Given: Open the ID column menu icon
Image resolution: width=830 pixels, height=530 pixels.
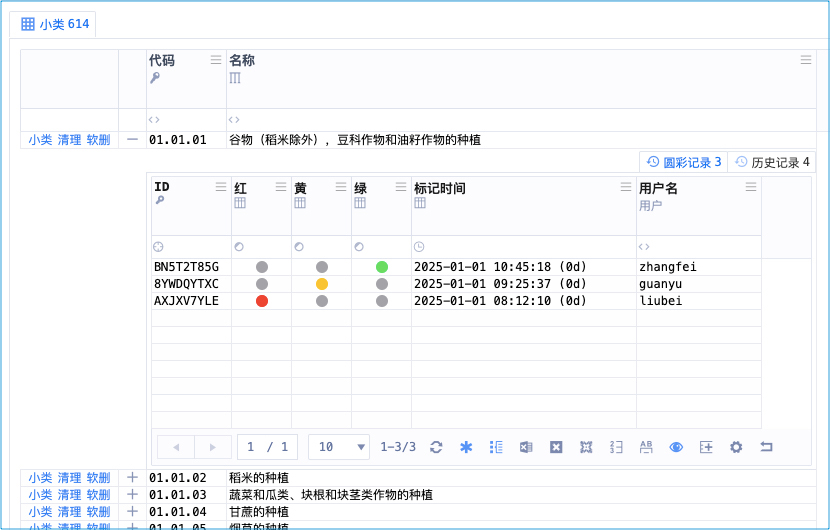Looking at the screenshot, I should 221,186.
